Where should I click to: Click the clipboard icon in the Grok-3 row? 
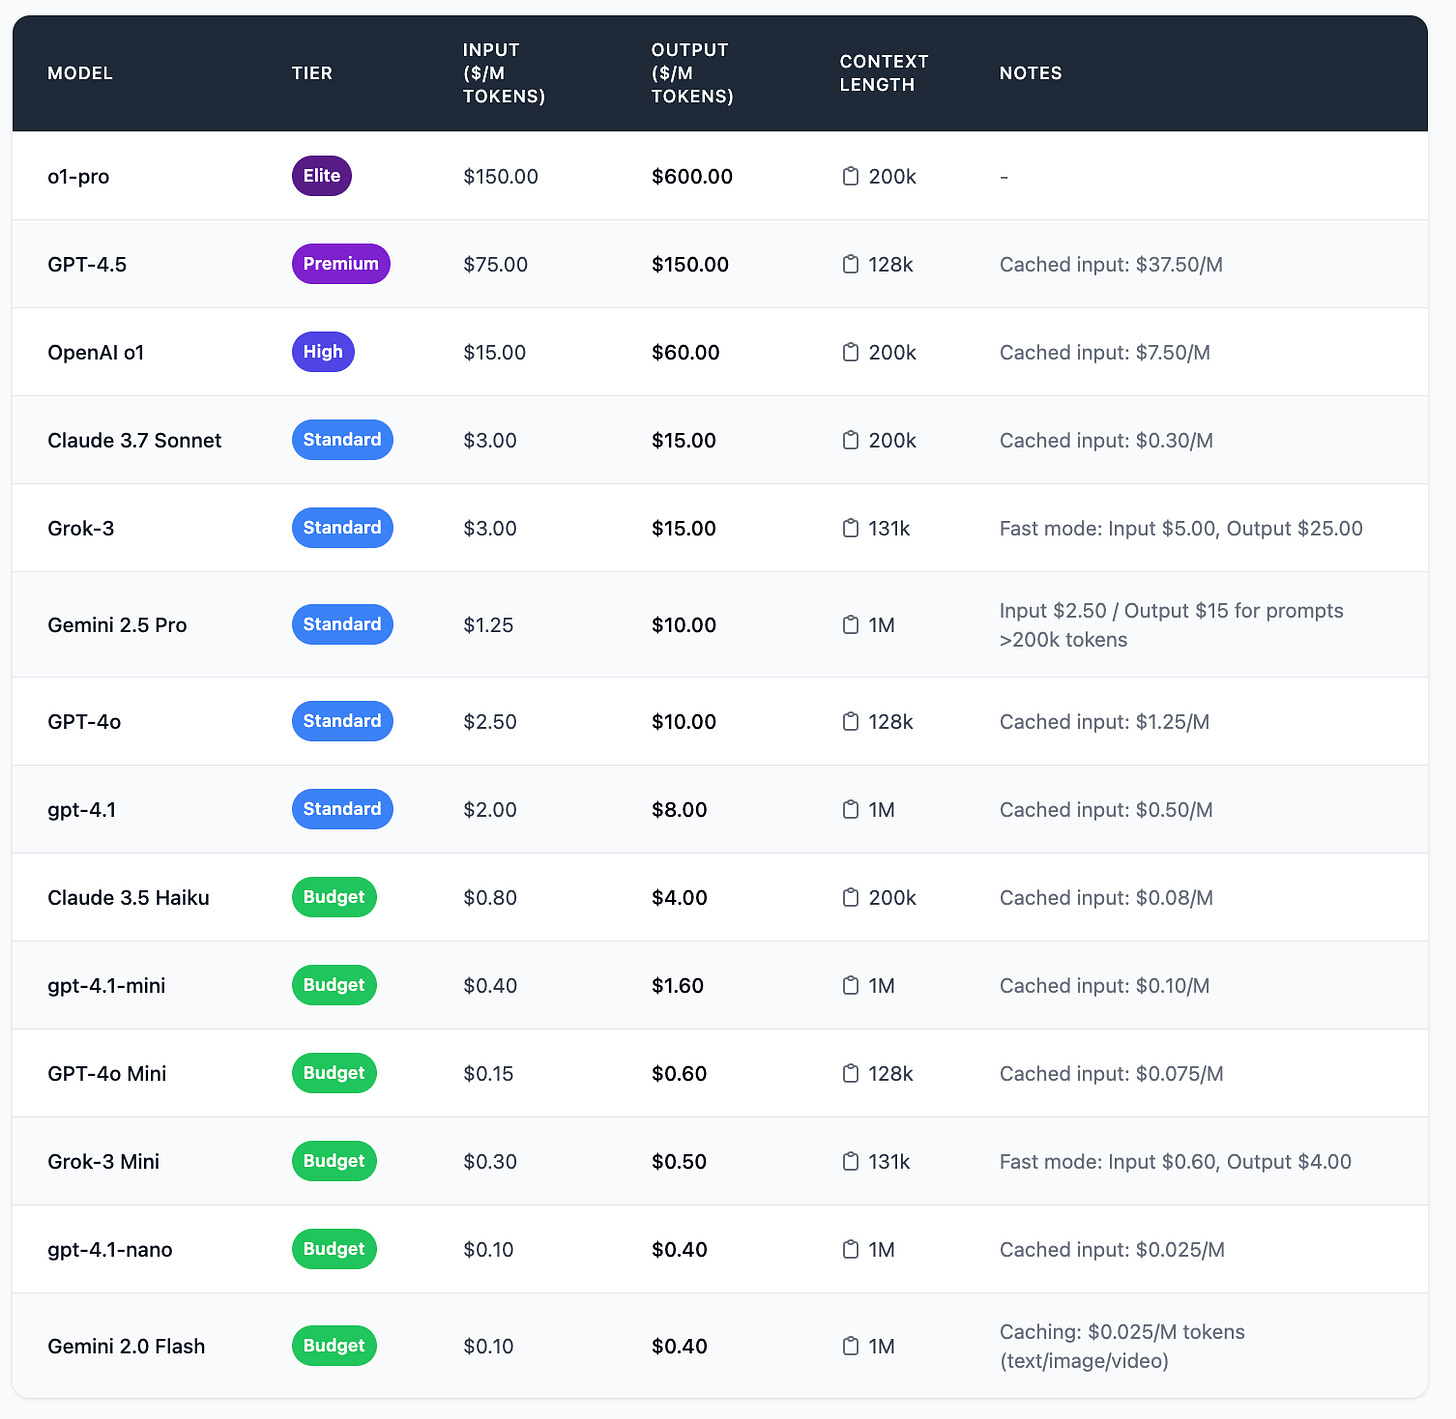851,528
